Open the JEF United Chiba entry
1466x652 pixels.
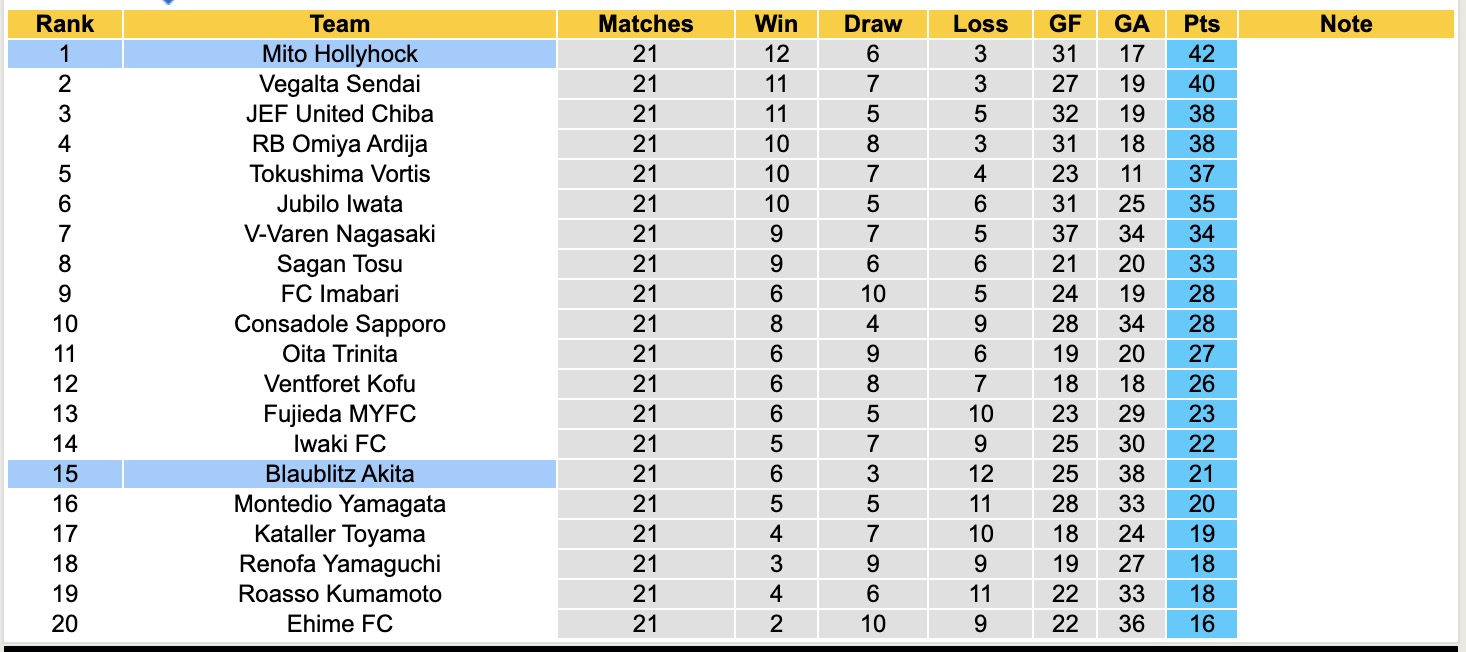340,114
